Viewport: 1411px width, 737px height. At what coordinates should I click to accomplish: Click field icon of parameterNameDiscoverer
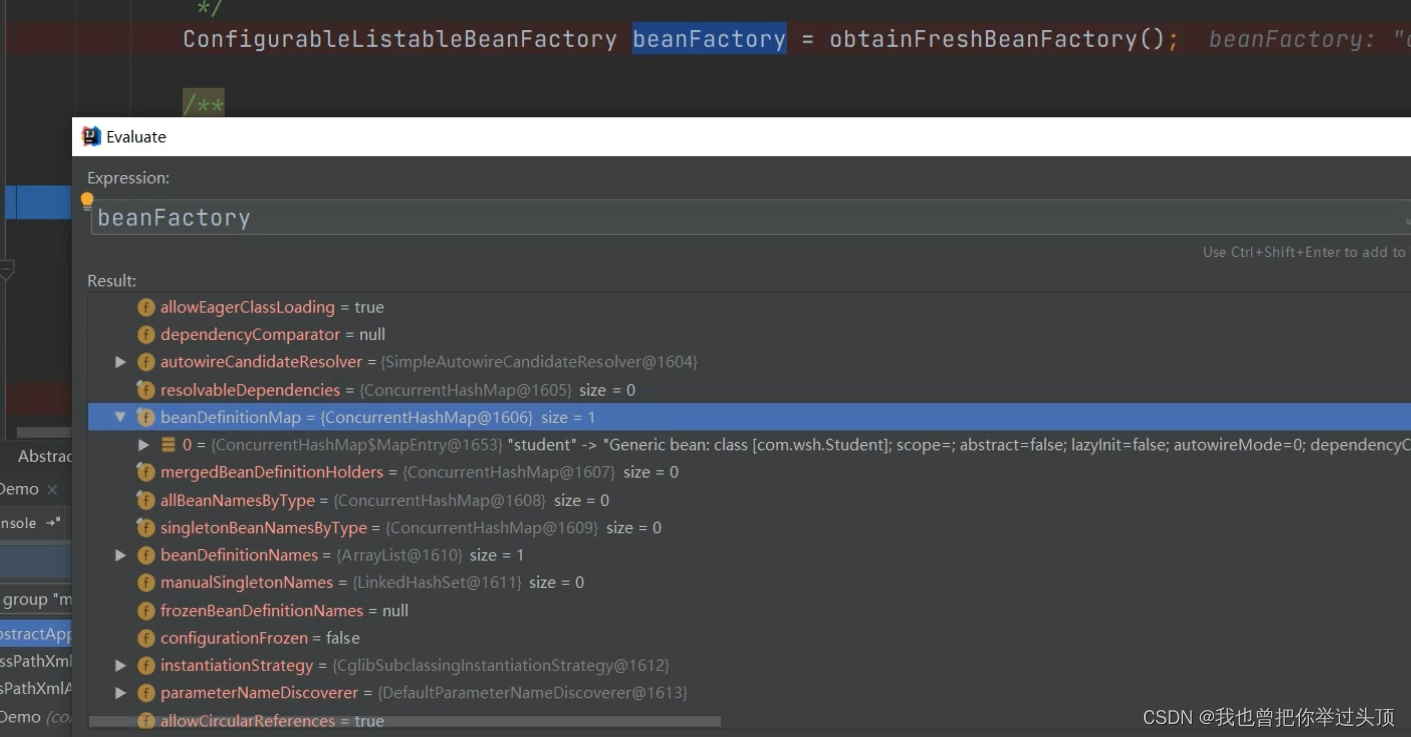(x=146, y=692)
